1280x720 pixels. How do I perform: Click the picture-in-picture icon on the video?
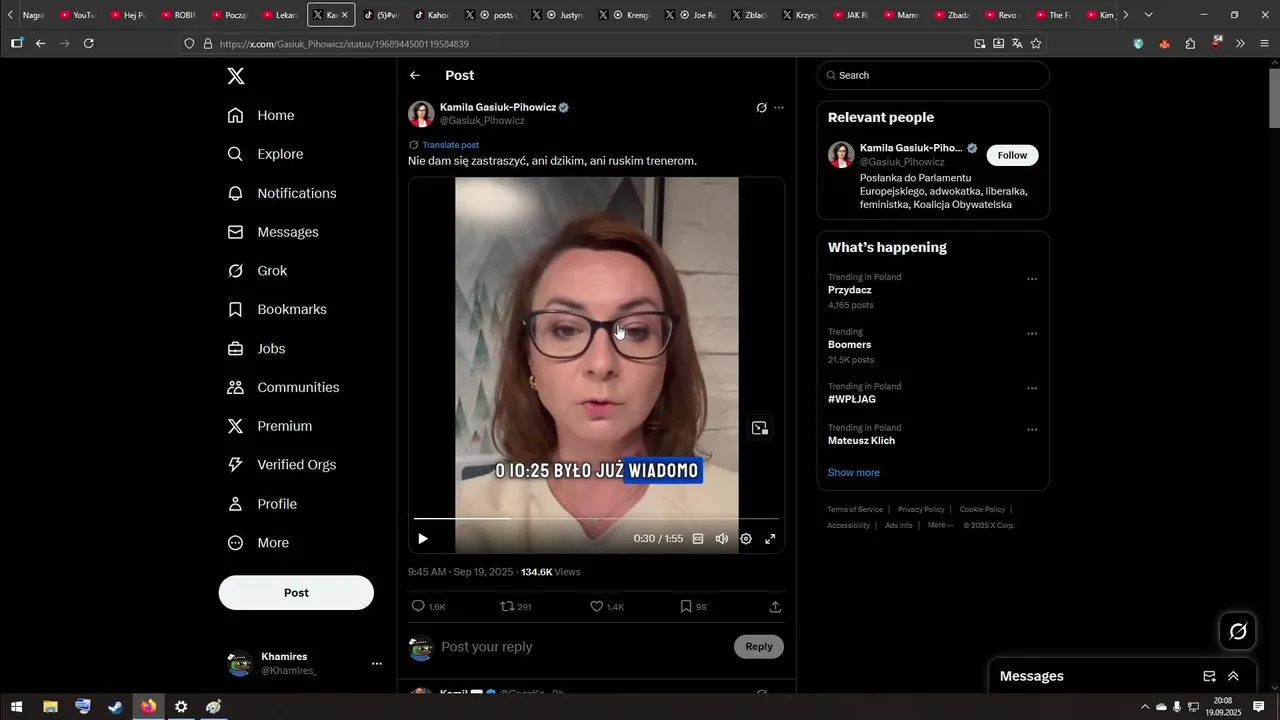[x=760, y=428]
